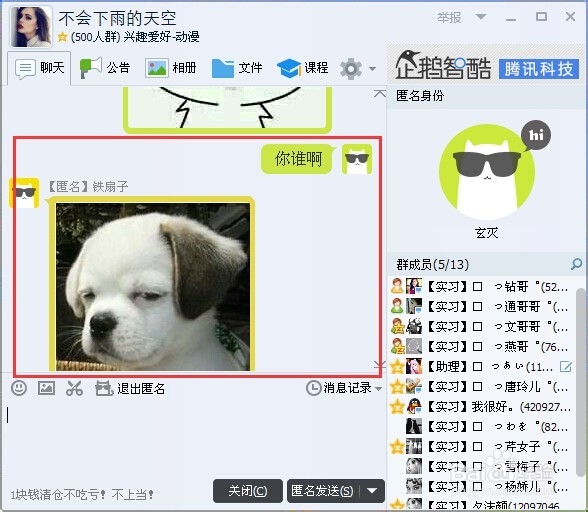588x512 pixels.
Task: Select member 我很好。 in the list
Action: [x=482, y=407]
